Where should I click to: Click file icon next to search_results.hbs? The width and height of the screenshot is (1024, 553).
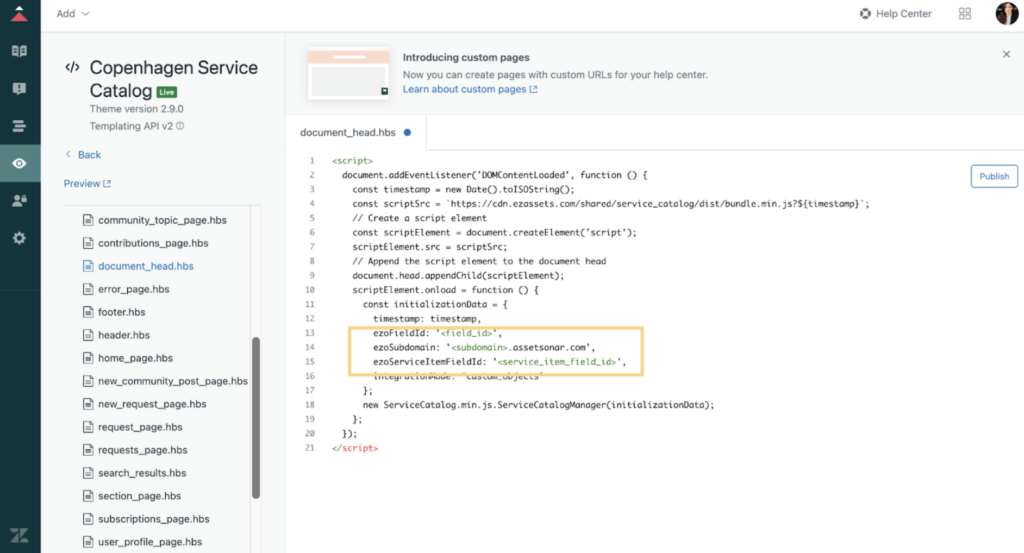pos(88,473)
